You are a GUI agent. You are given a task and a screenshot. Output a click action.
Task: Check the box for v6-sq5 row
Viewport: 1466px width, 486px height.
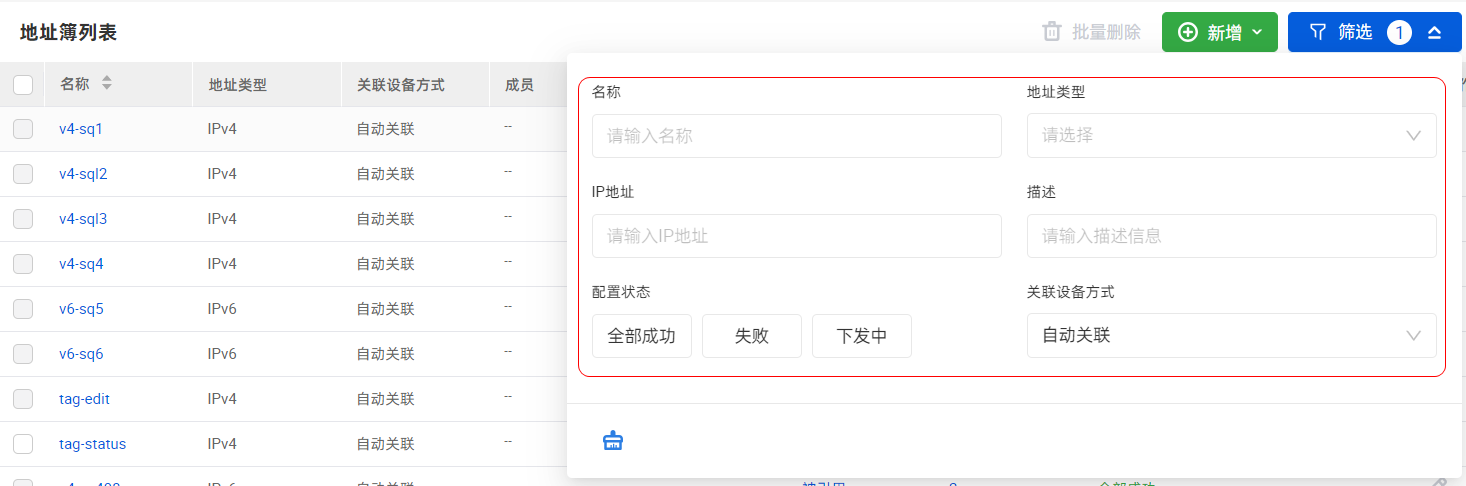pos(23,309)
